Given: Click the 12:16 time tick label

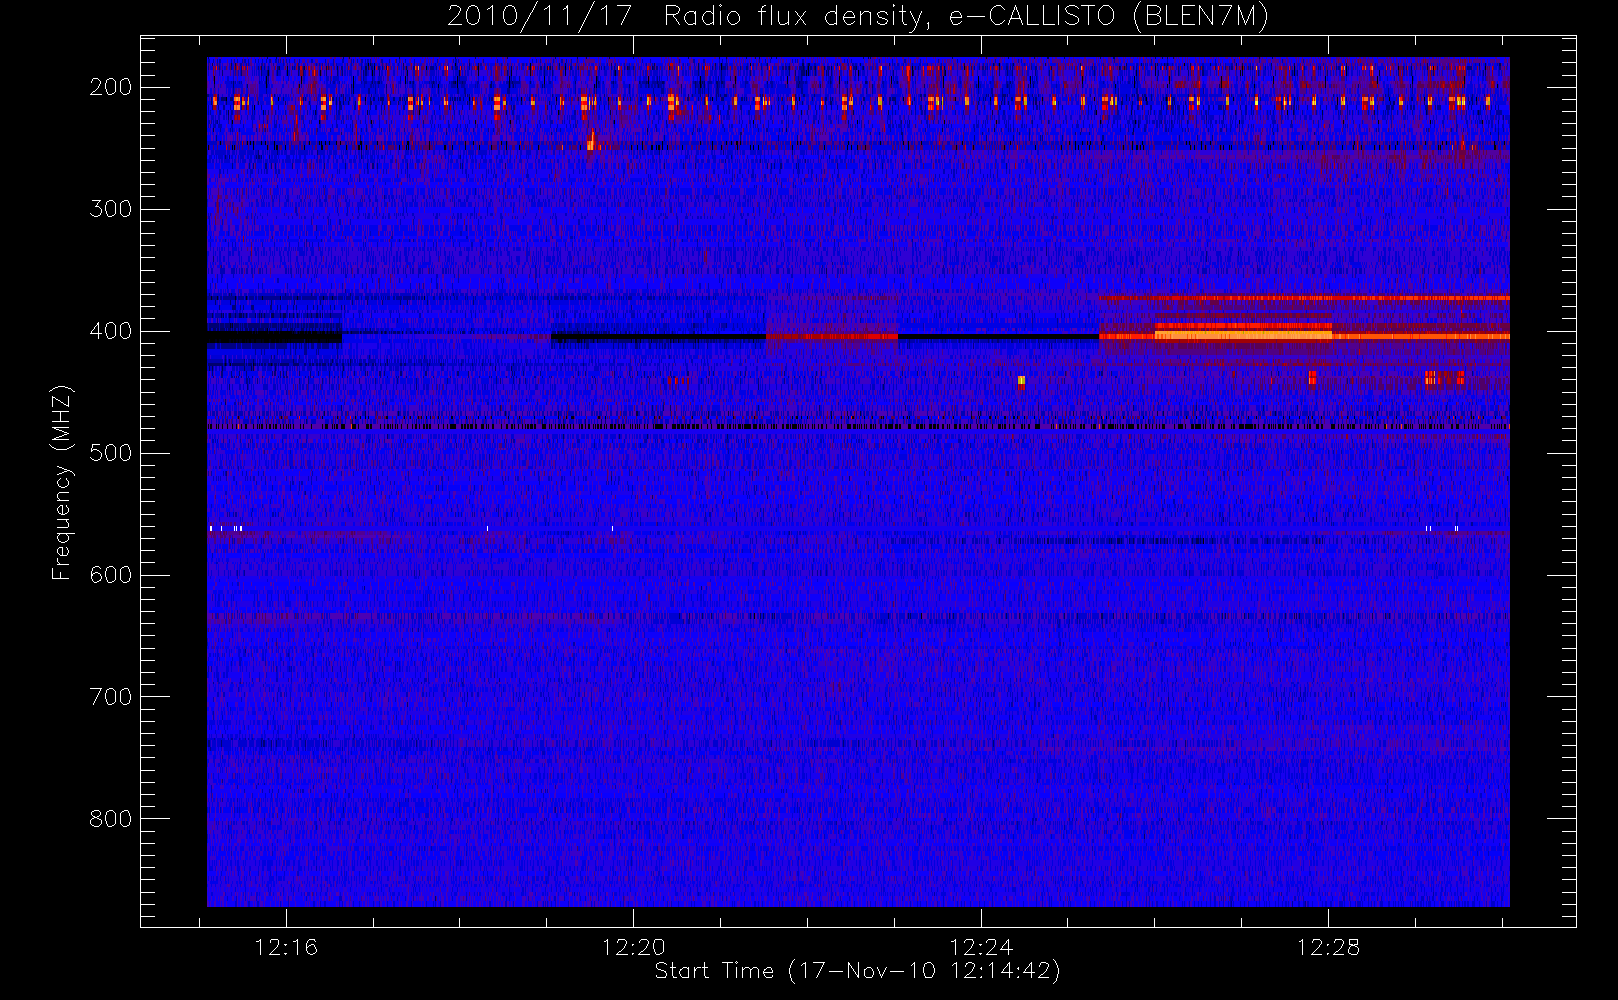Looking at the screenshot, I should point(286,947).
